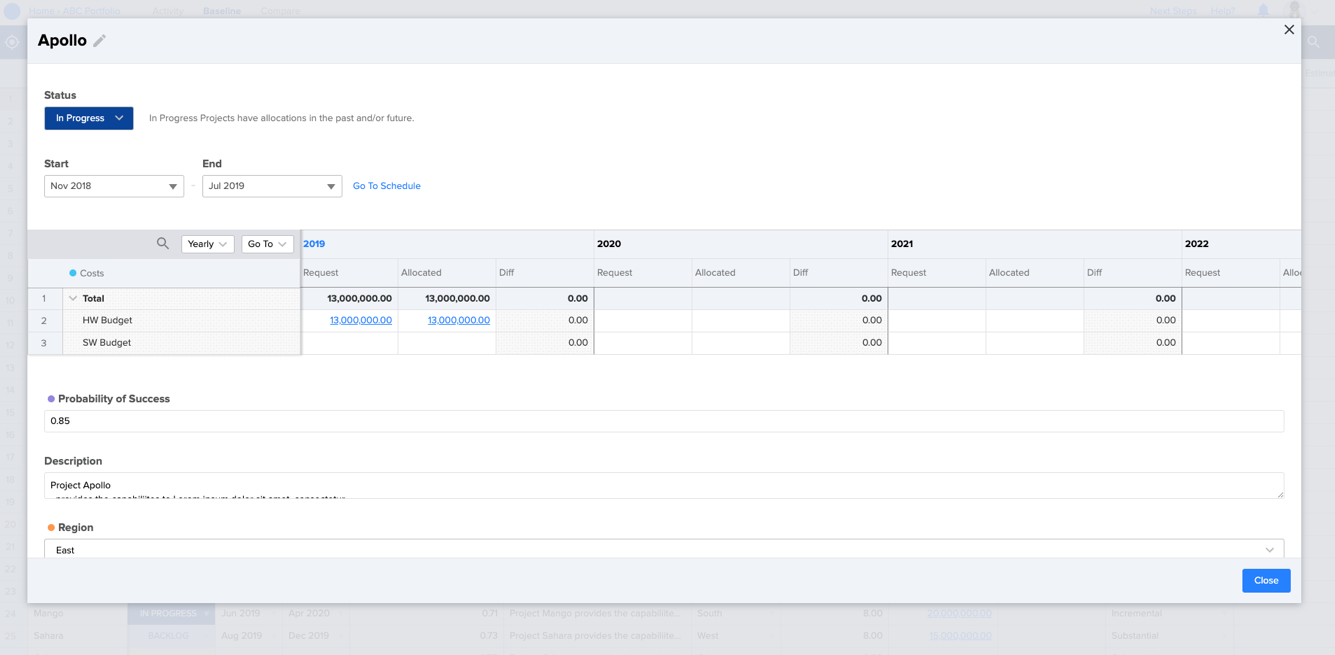Click the 2020 year column header
Viewport: 1335px width, 655px height.
(609, 244)
